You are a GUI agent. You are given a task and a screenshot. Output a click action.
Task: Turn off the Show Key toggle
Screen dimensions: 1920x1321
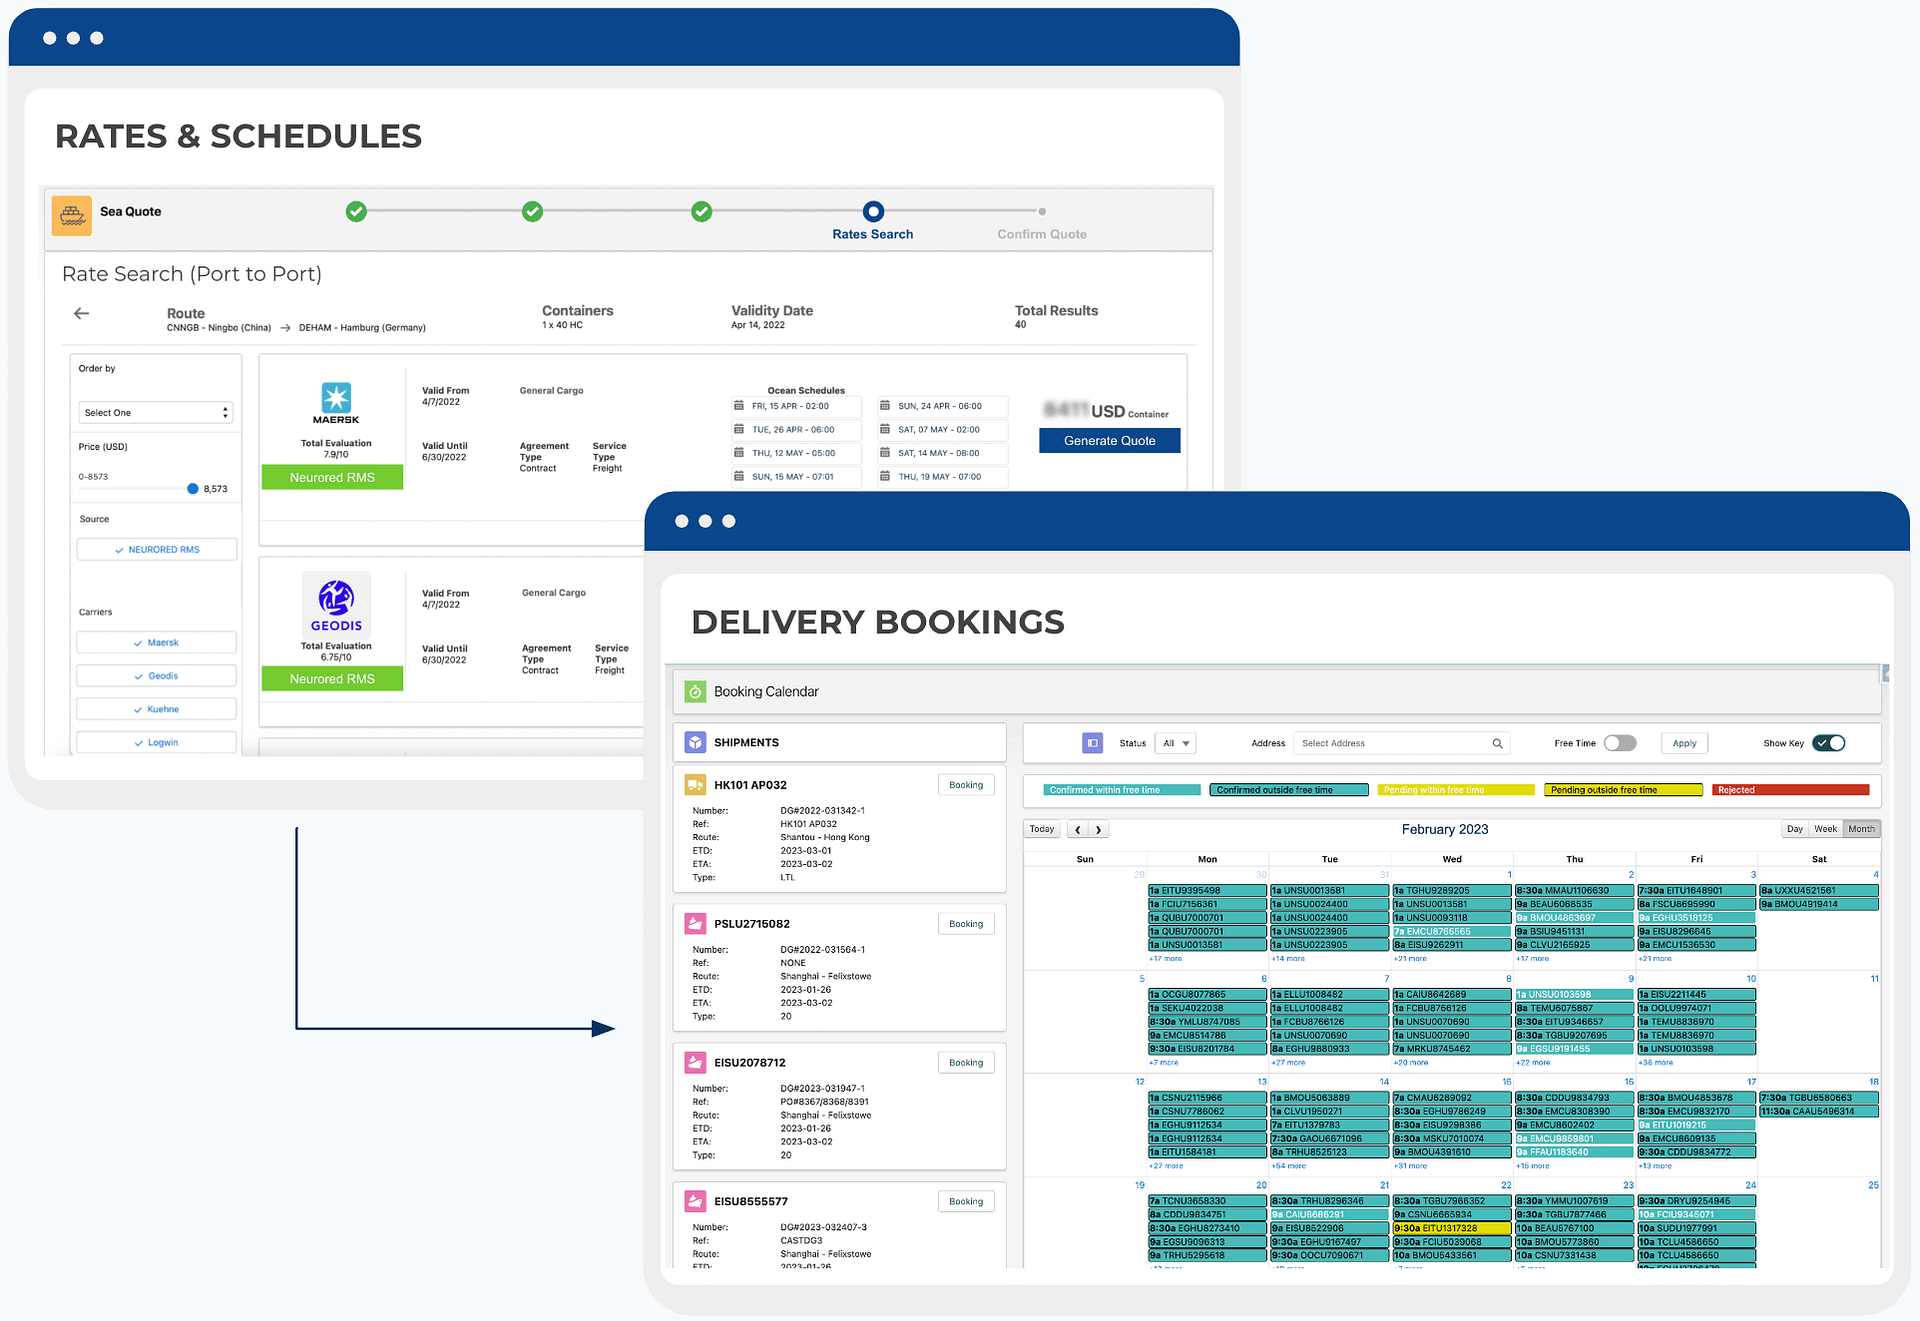click(1829, 743)
